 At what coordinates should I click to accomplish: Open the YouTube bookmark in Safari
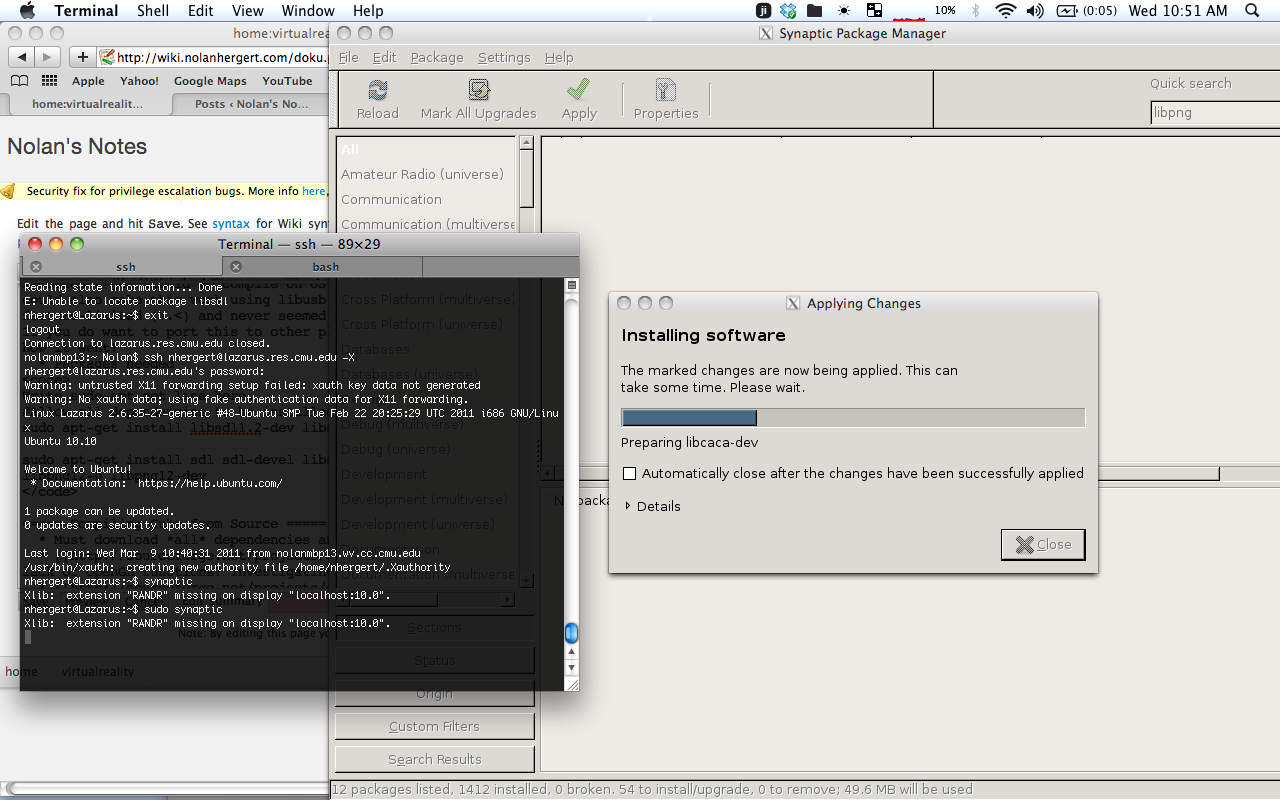point(287,81)
